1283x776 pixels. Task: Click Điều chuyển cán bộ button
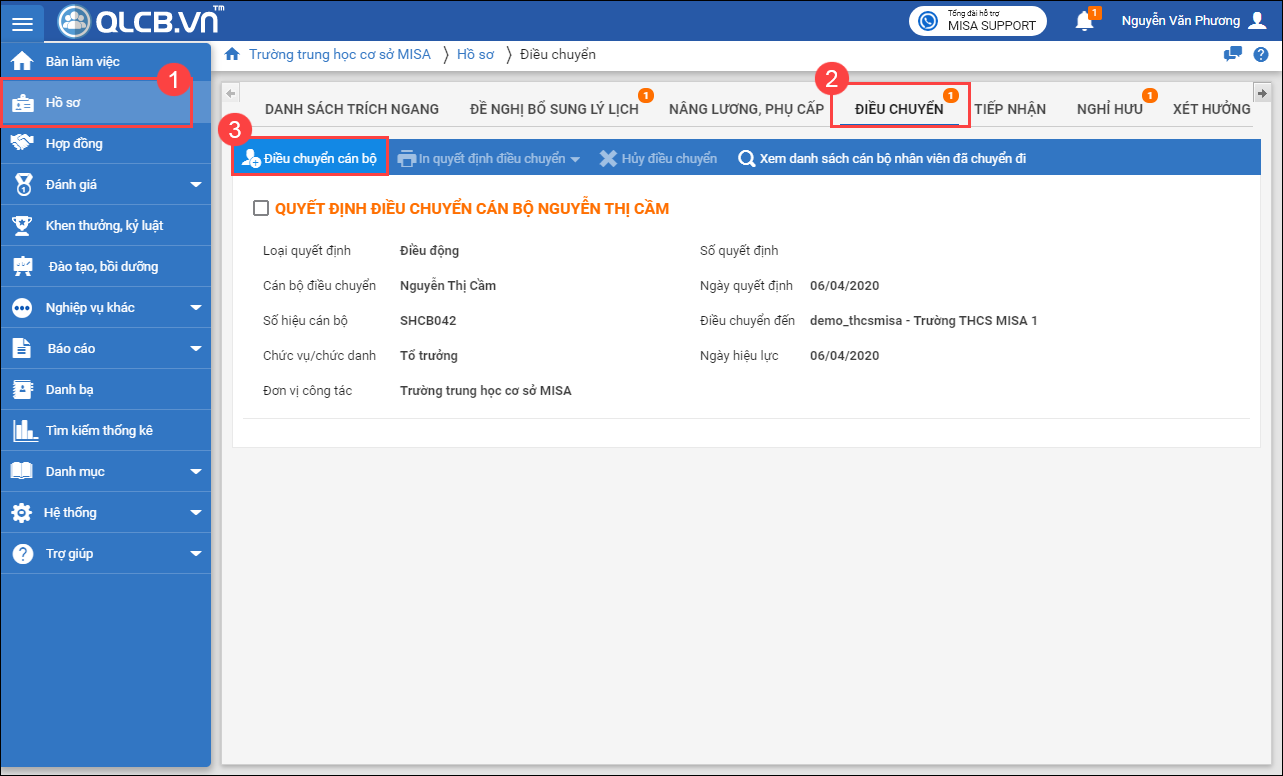310,158
